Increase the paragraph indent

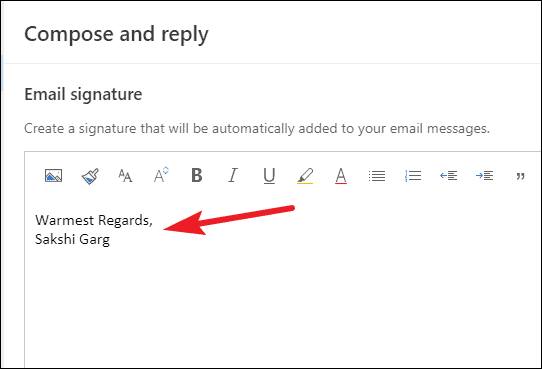484,176
